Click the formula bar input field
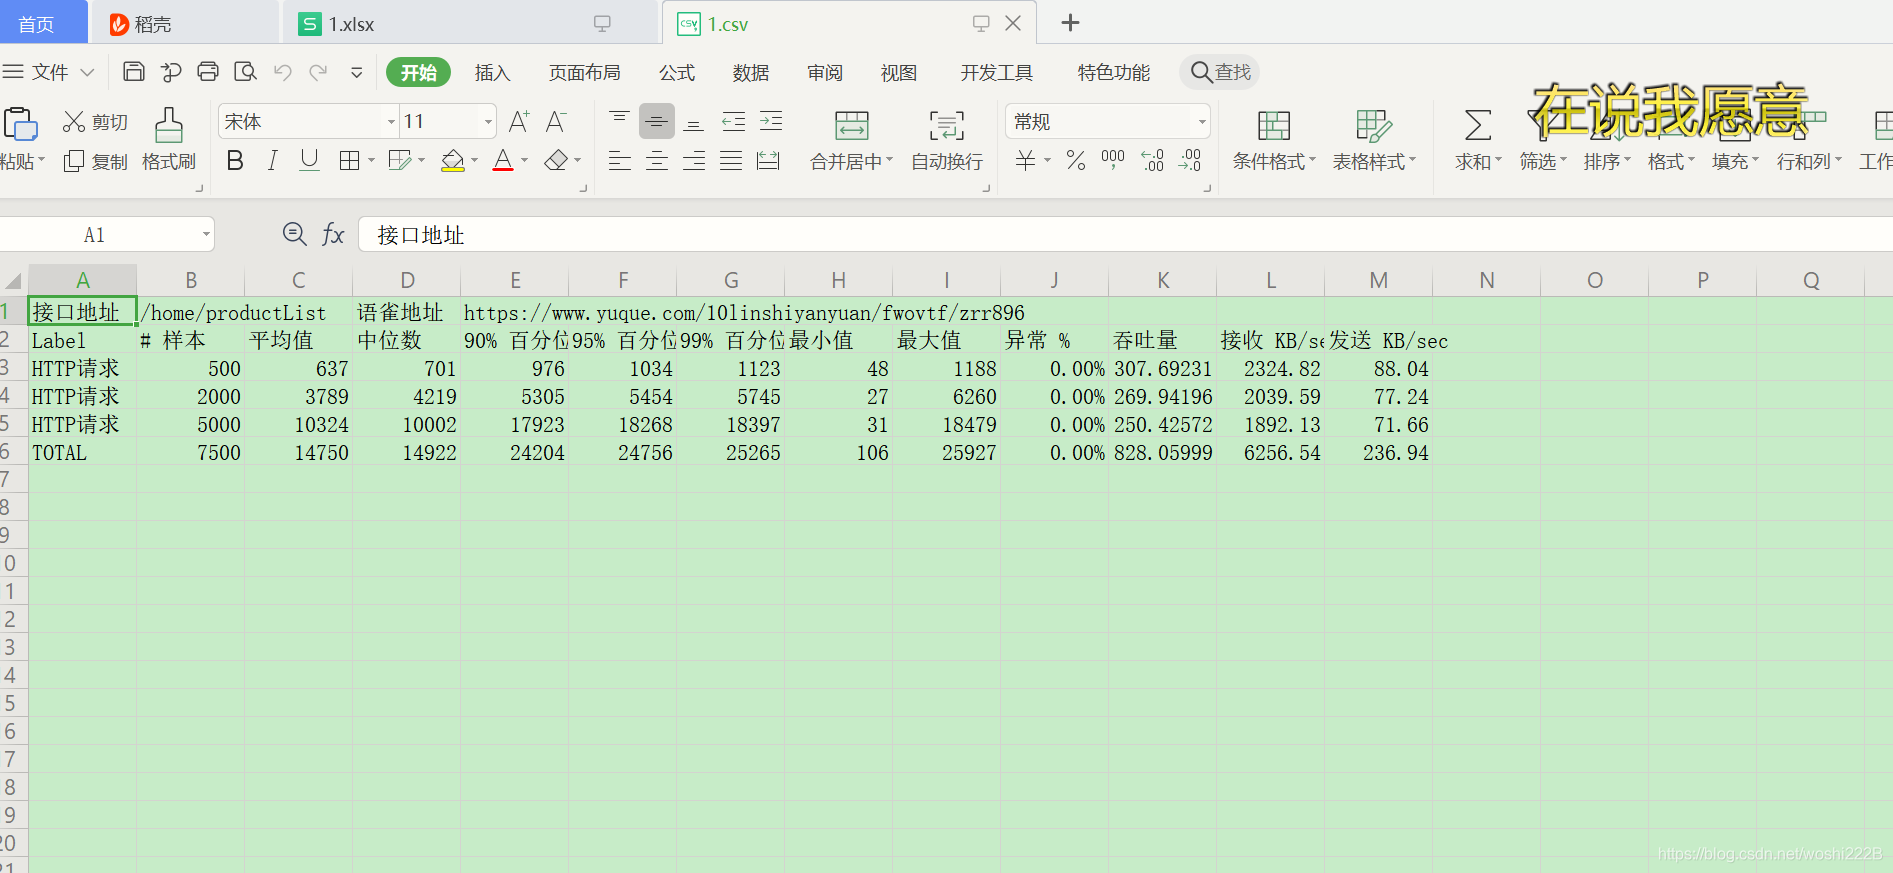Screen dimensions: 1893x873 (1125, 234)
